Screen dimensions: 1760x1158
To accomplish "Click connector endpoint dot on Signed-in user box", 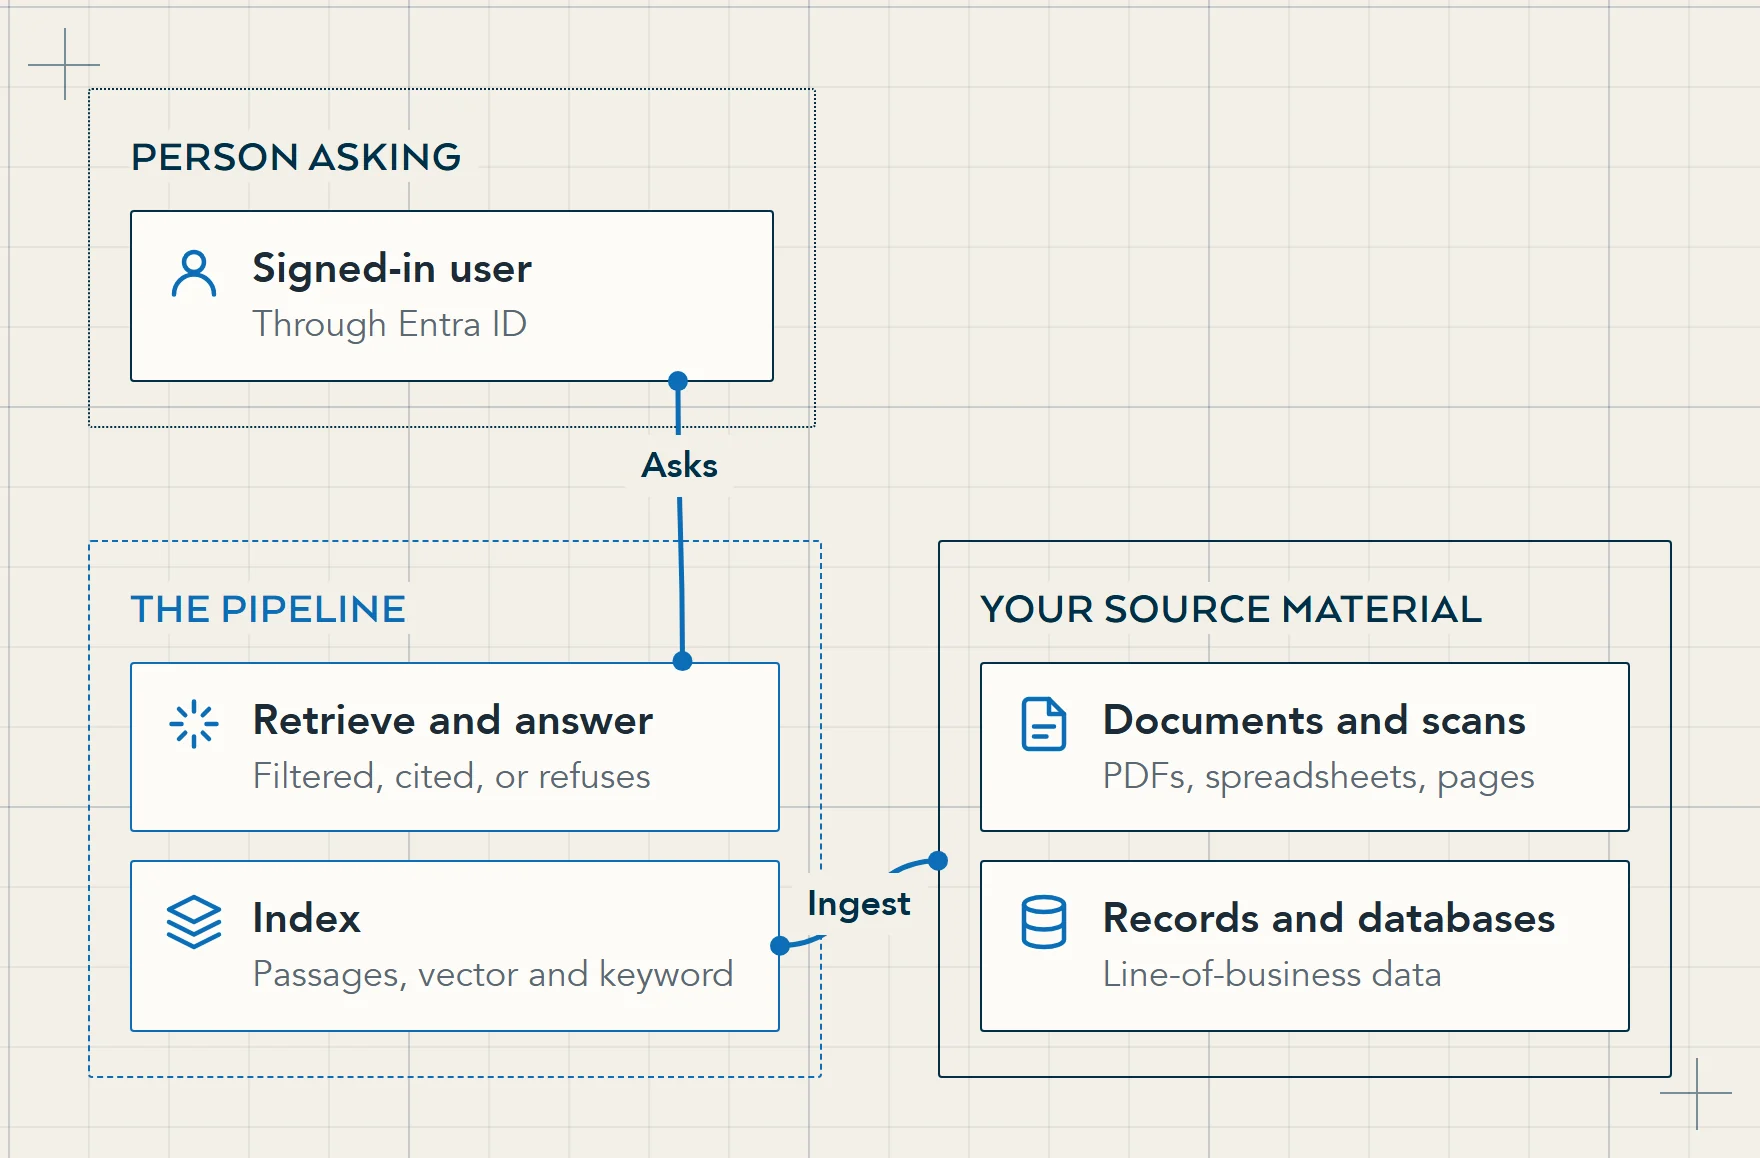I will tap(678, 381).
